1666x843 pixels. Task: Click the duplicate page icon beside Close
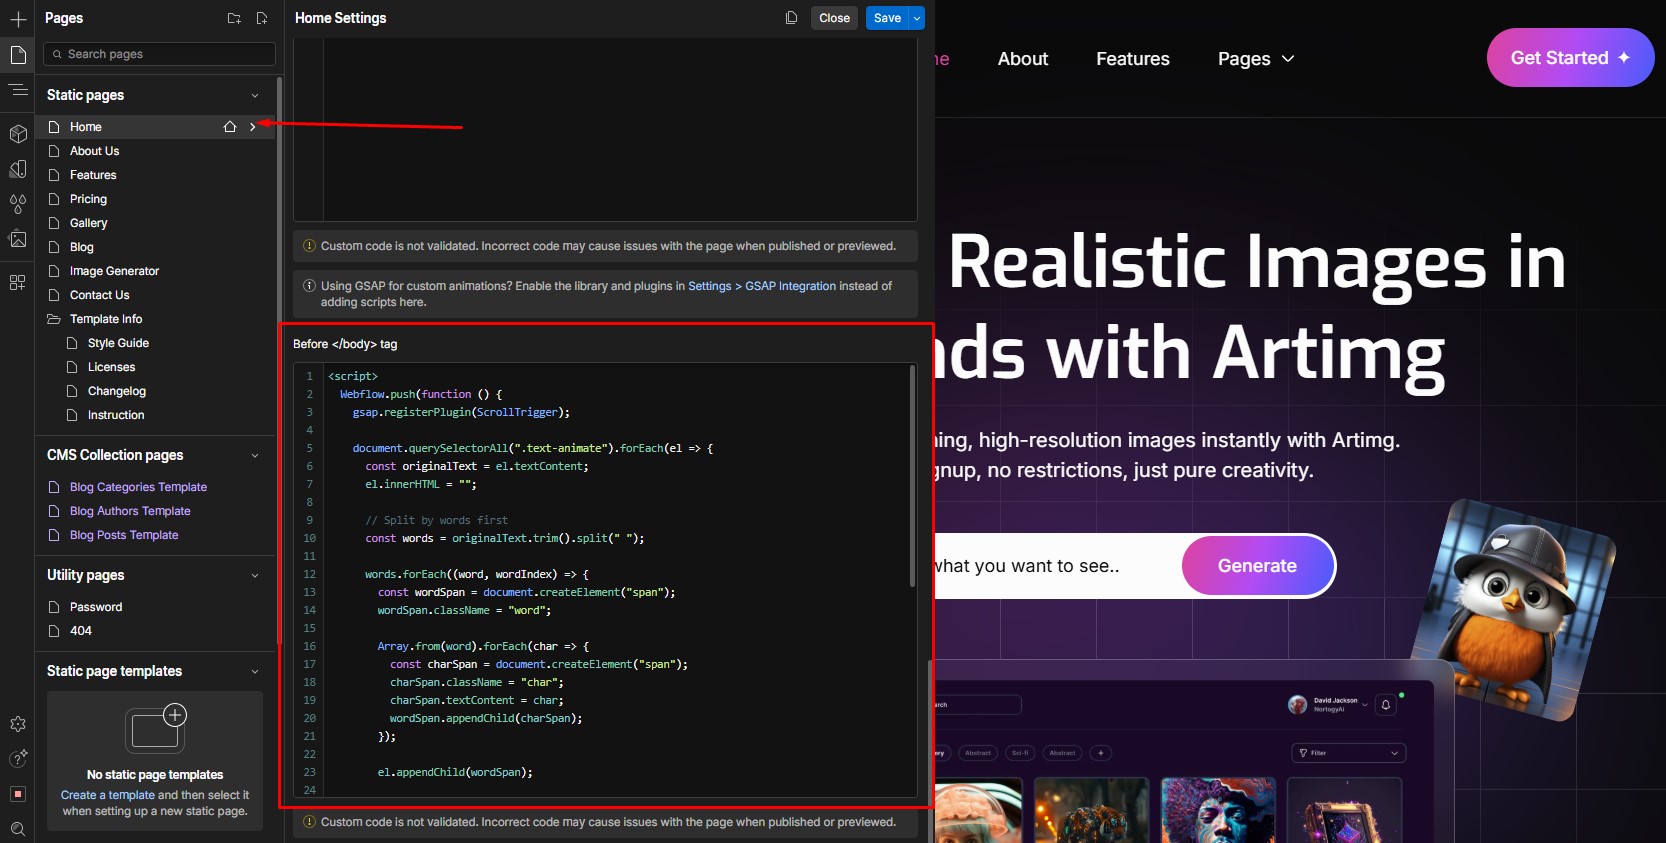[x=791, y=18]
